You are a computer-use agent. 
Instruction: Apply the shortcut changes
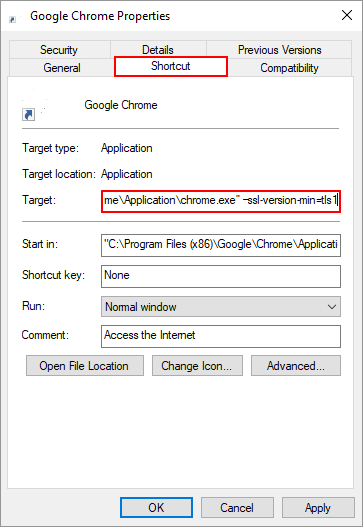[318, 508]
